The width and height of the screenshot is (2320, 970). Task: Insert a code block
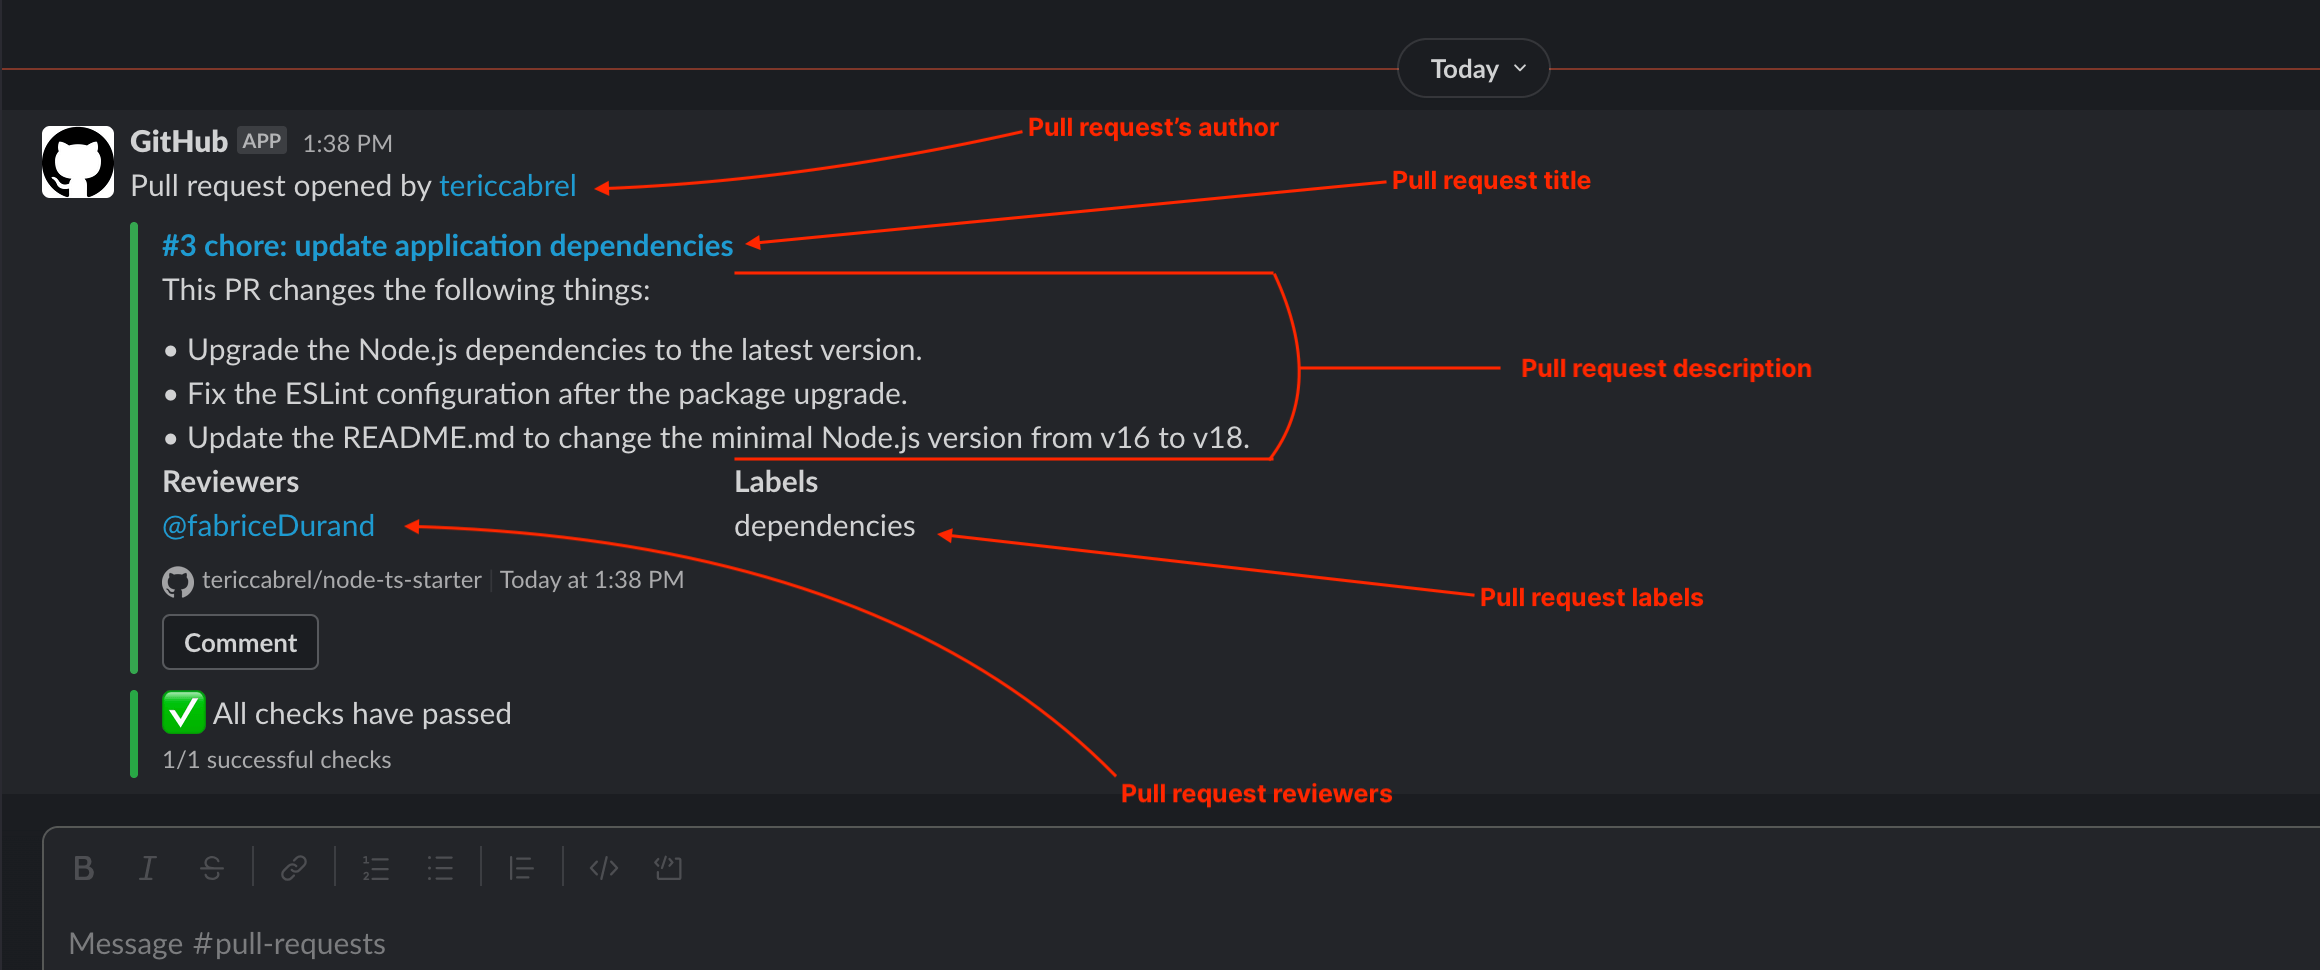(x=668, y=868)
